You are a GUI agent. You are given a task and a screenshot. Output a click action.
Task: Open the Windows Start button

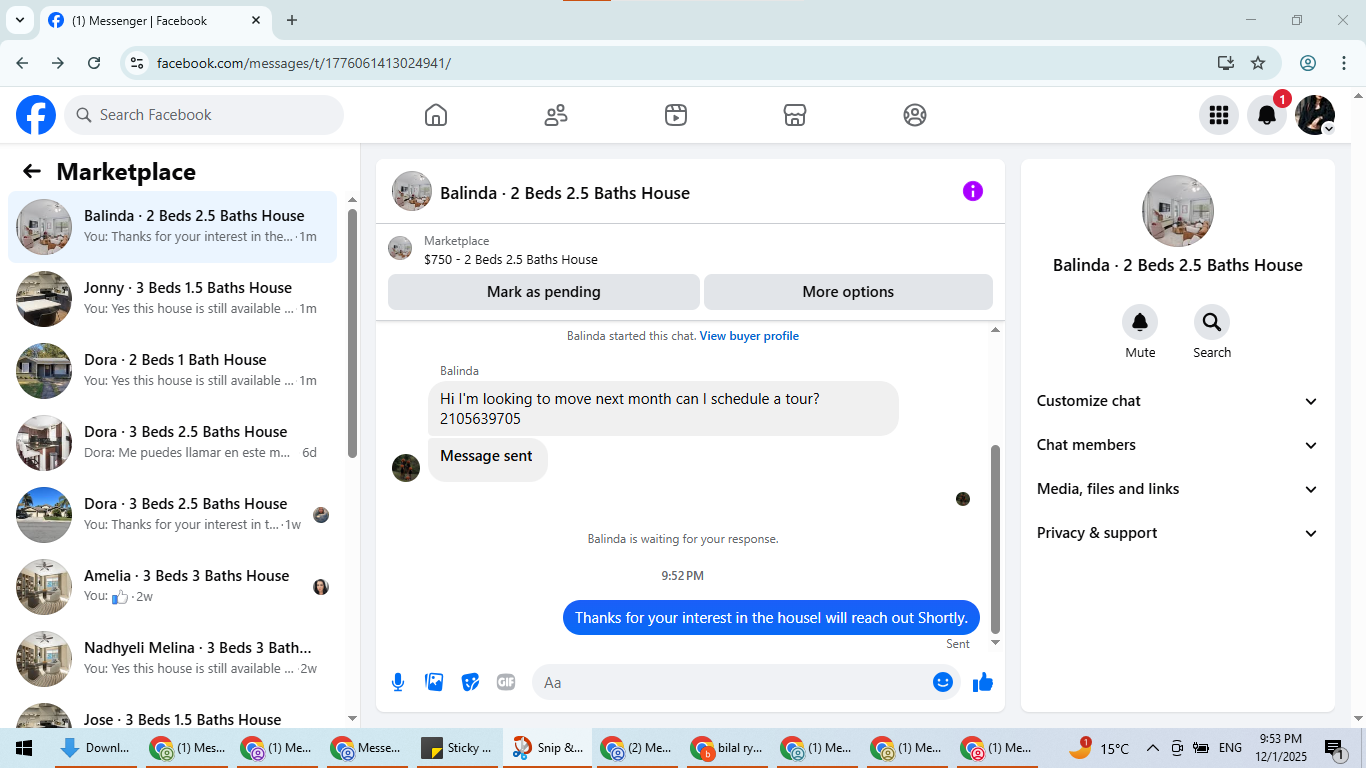[24, 748]
